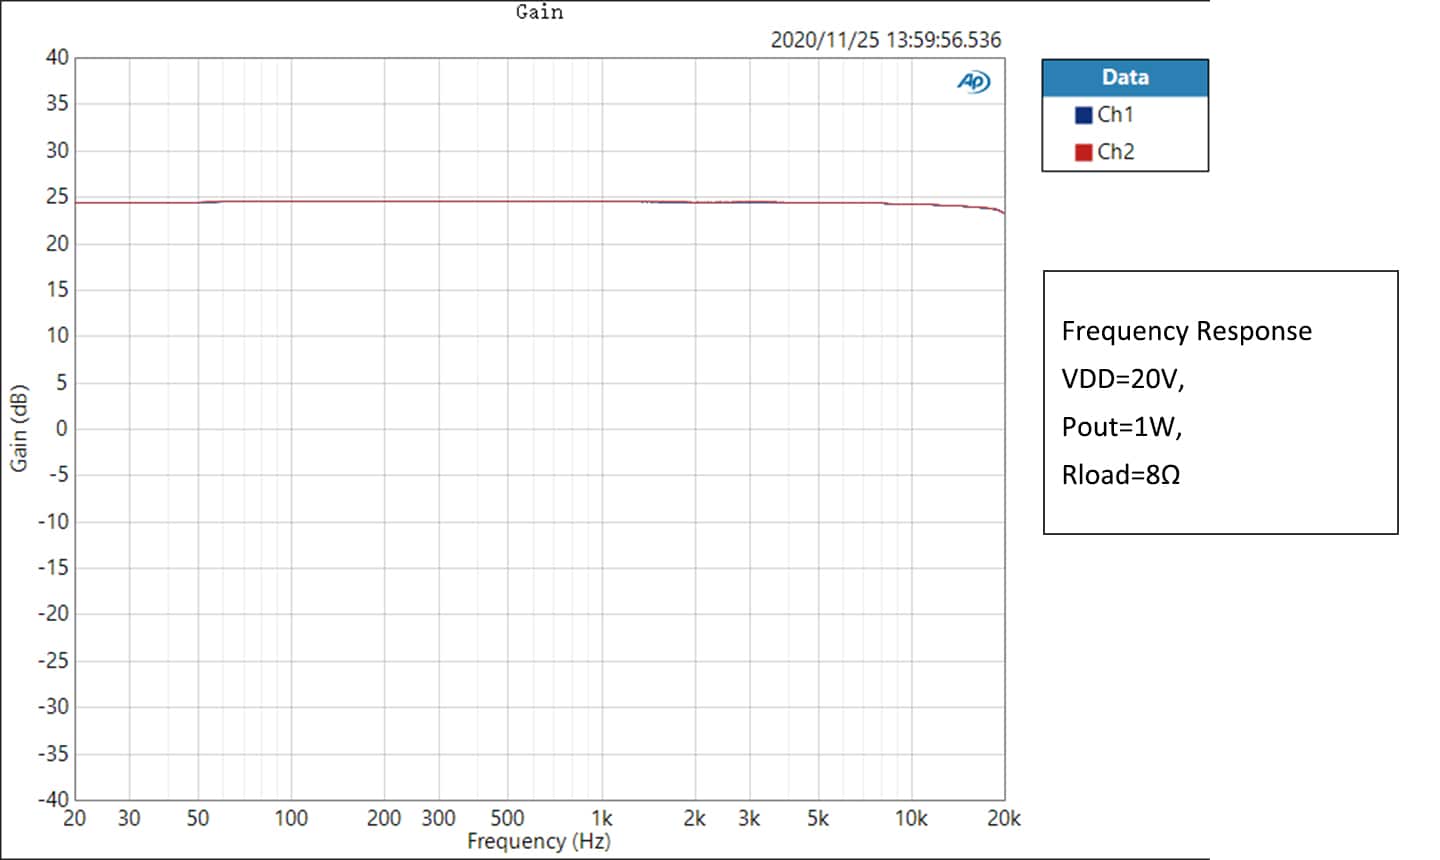The width and height of the screenshot is (1440, 860).
Task: Click the red Ch2 legend swatch
Action: 1083,152
